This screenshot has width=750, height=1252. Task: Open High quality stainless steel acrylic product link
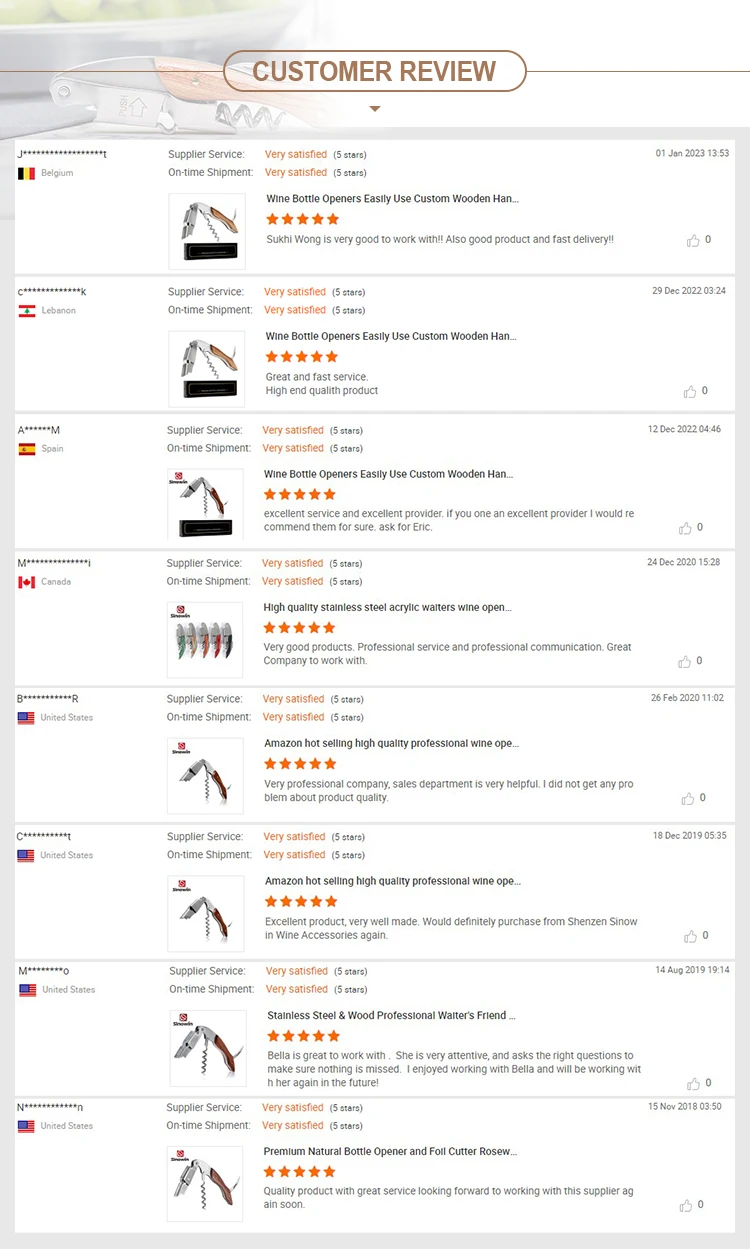(388, 607)
